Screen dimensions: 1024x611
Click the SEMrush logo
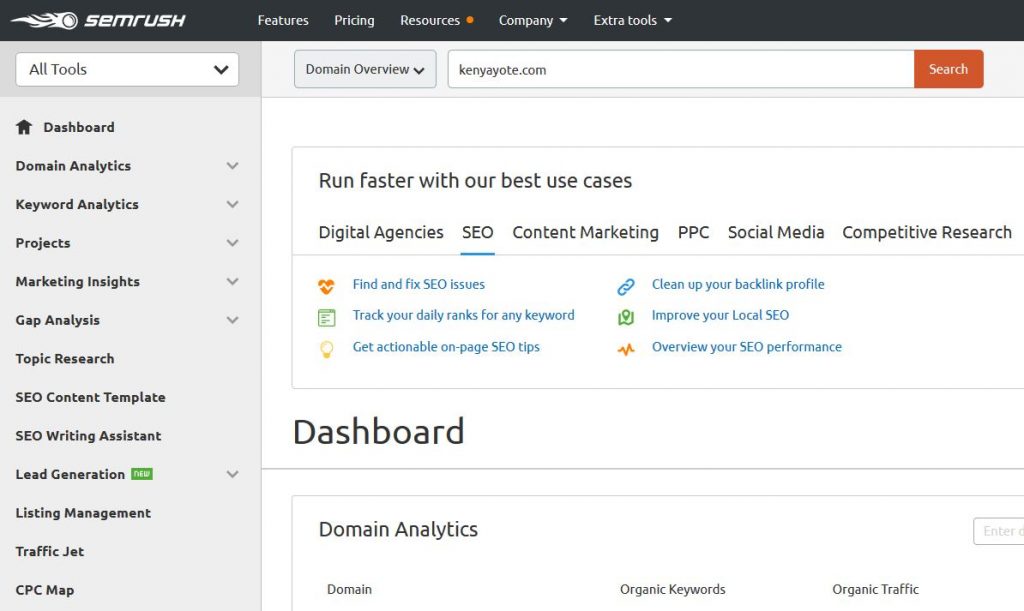pyautogui.click(x=99, y=20)
